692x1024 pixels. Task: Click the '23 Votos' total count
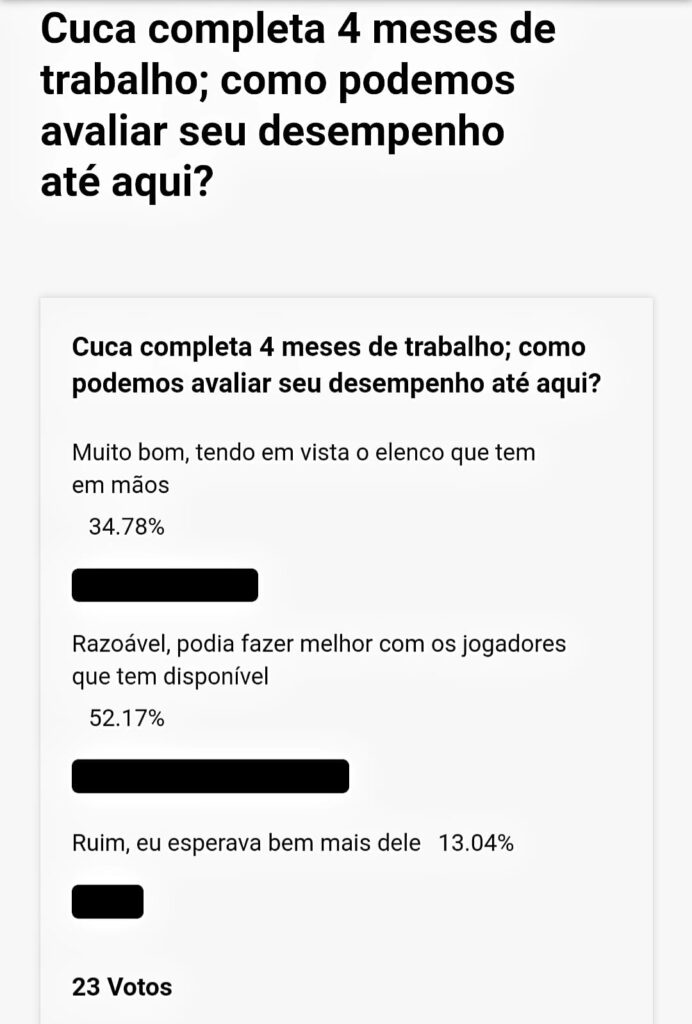coord(122,987)
